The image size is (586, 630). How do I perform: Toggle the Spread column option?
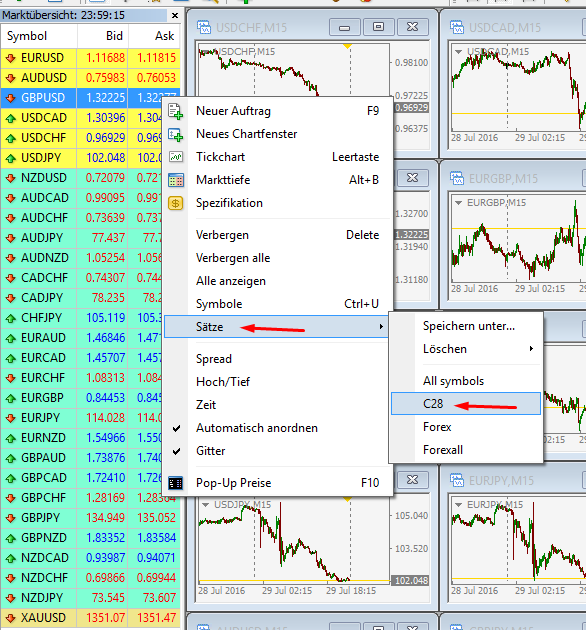pos(278,359)
